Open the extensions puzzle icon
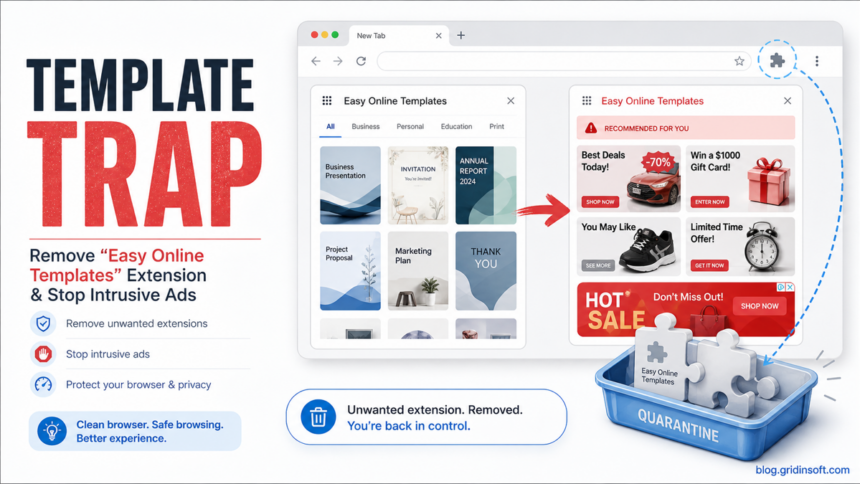Screen dimensions: 860x484 (x=777, y=60)
